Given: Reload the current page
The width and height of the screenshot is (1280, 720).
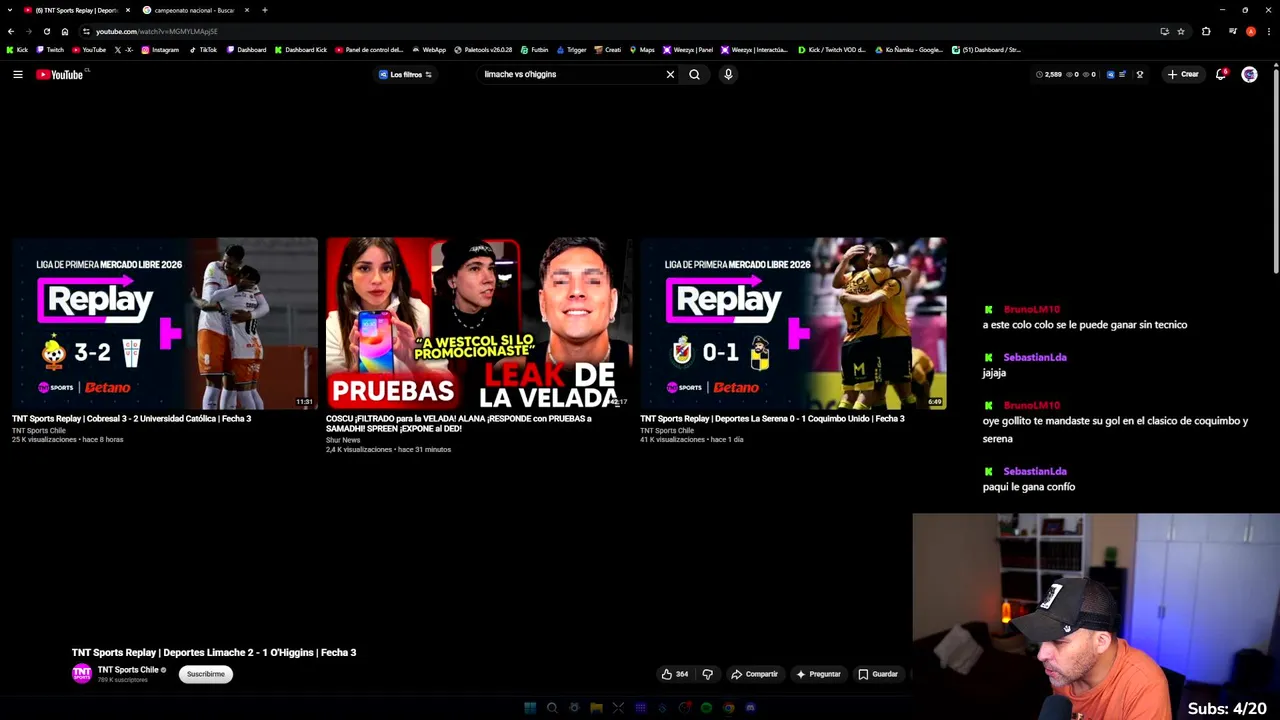Looking at the screenshot, I should point(46,31).
